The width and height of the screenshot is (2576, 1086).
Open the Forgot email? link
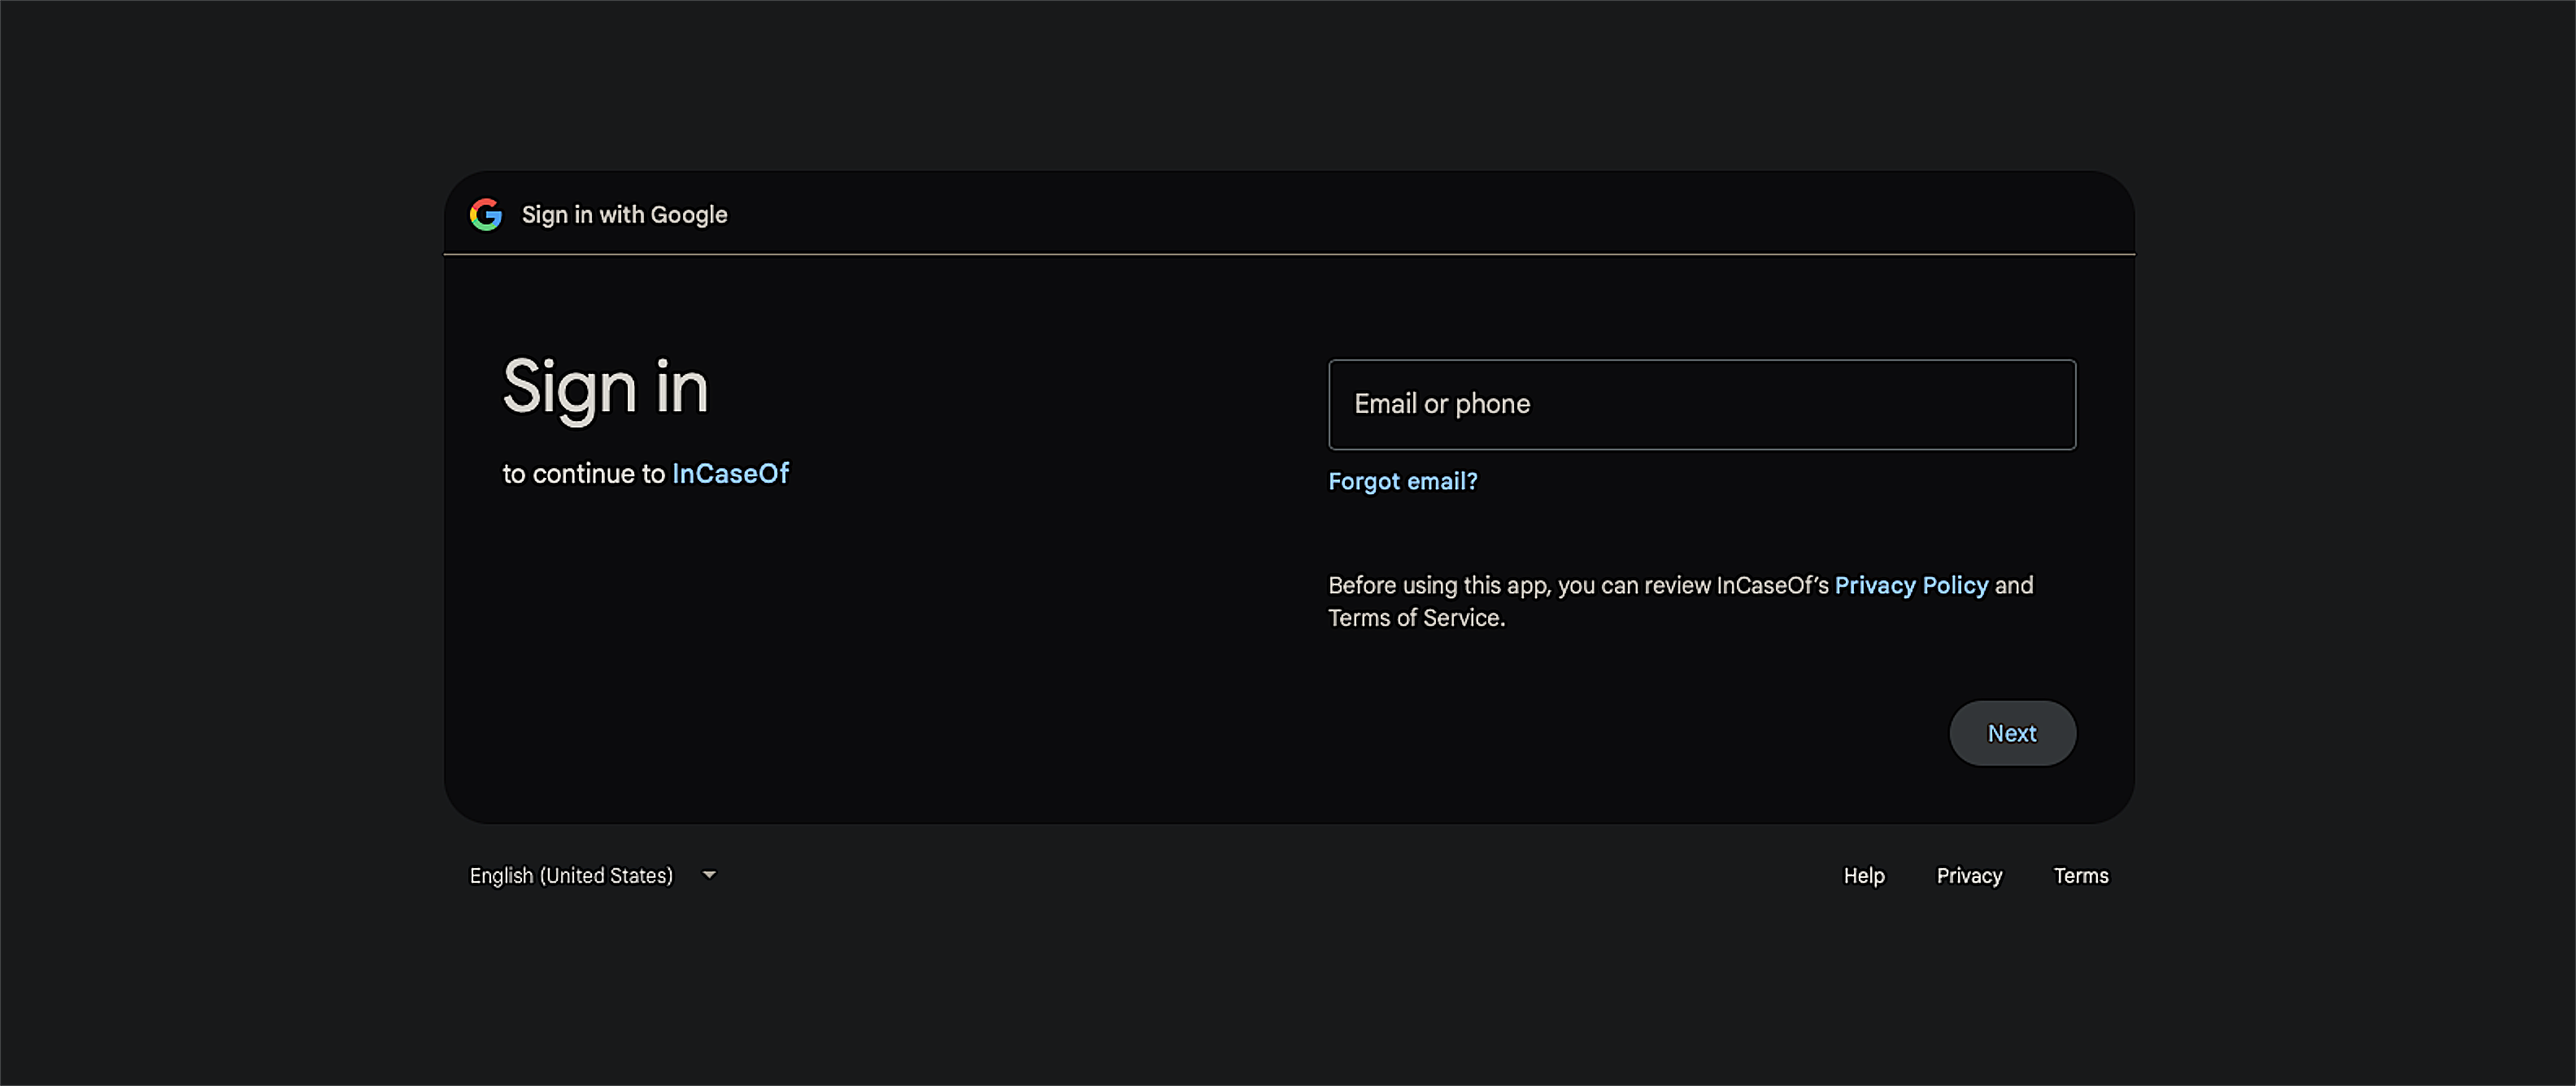(1402, 481)
